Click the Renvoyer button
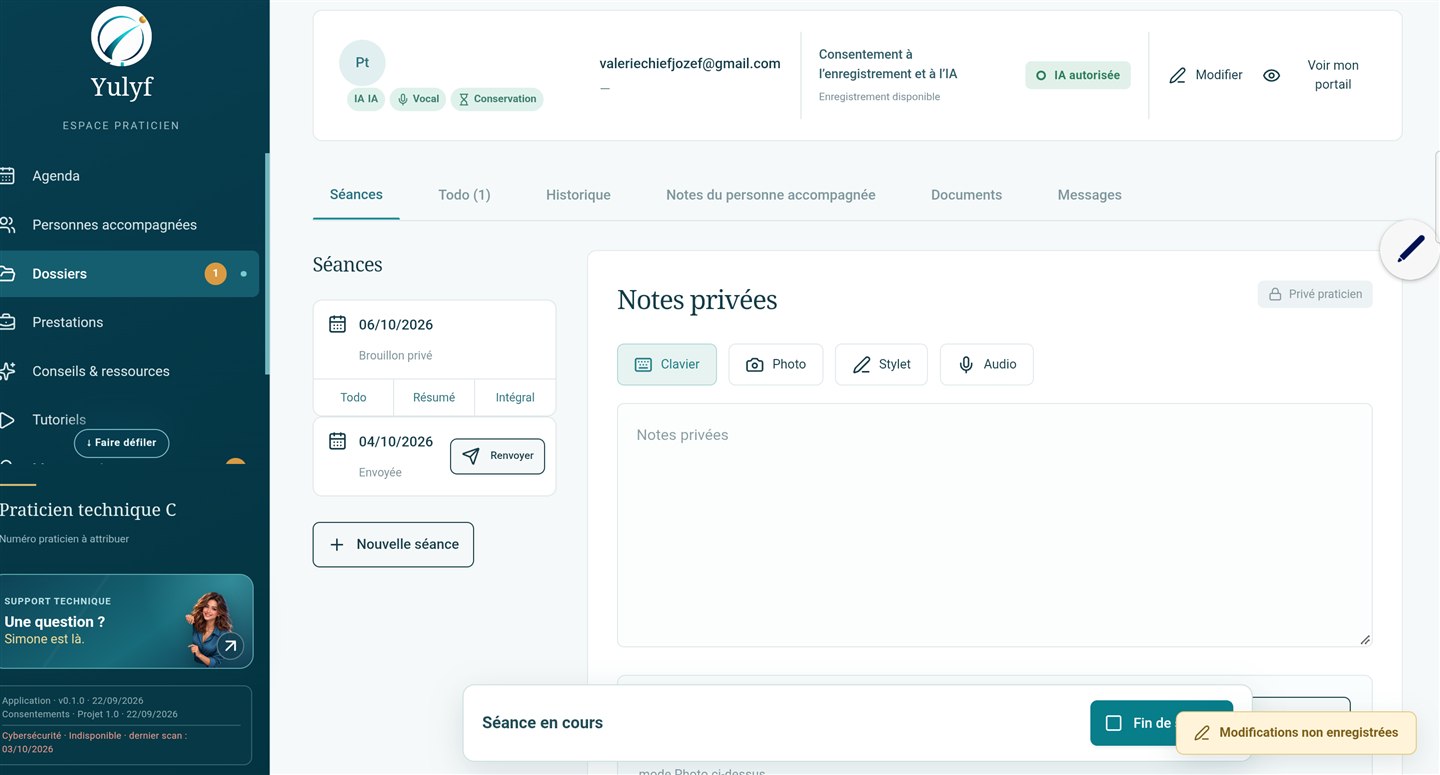This screenshot has width=1440, height=775. [497, 456]
